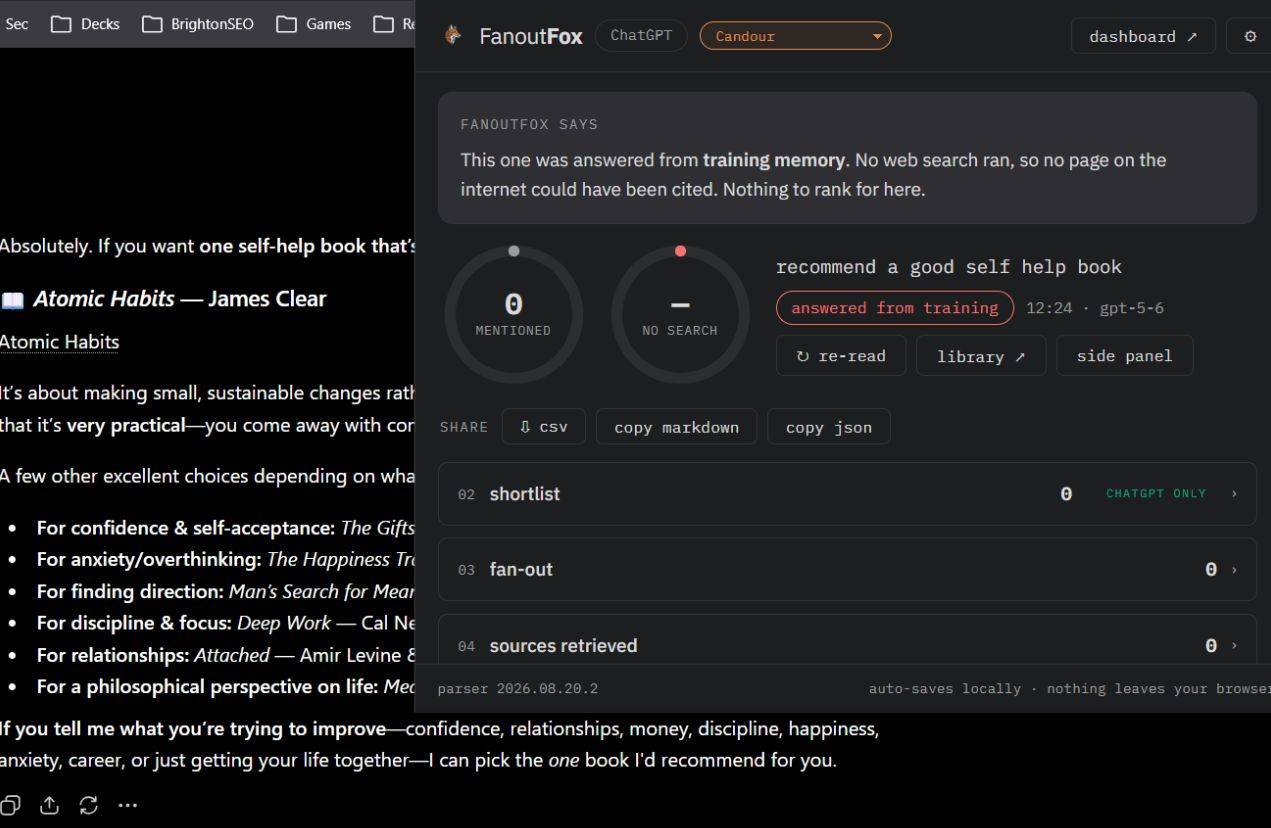Switch to side panel view

(1124, 355)
